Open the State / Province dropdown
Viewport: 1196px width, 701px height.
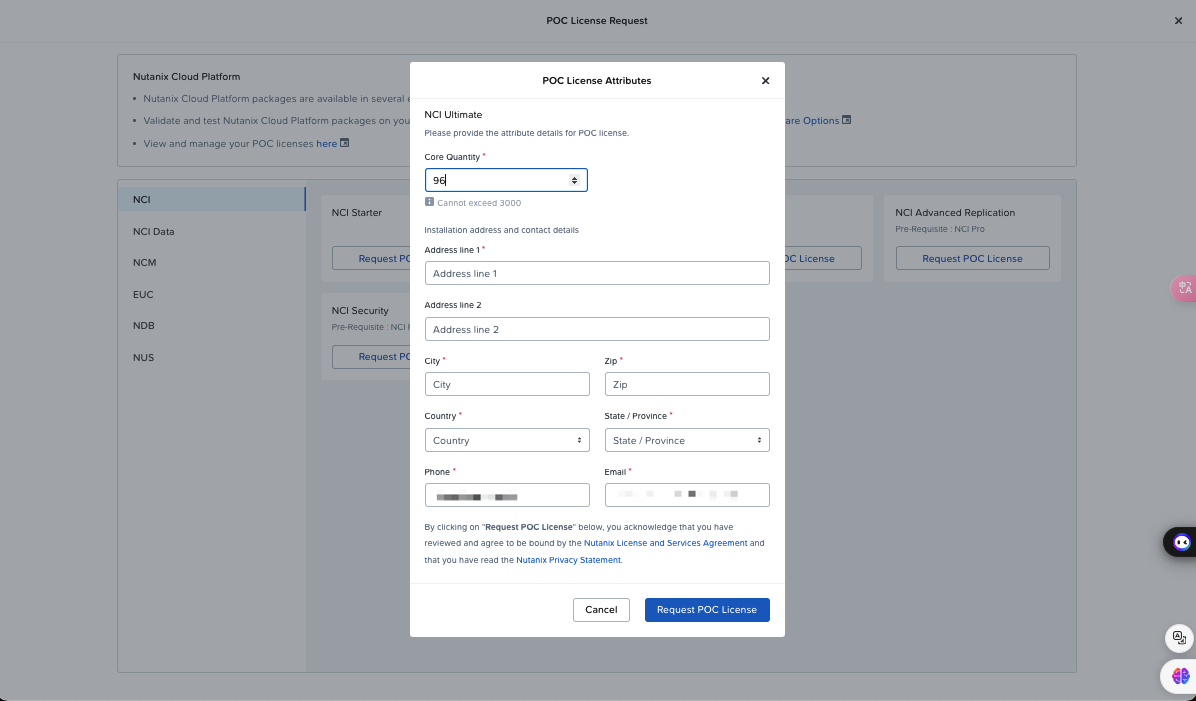click(x=687, y=440)
